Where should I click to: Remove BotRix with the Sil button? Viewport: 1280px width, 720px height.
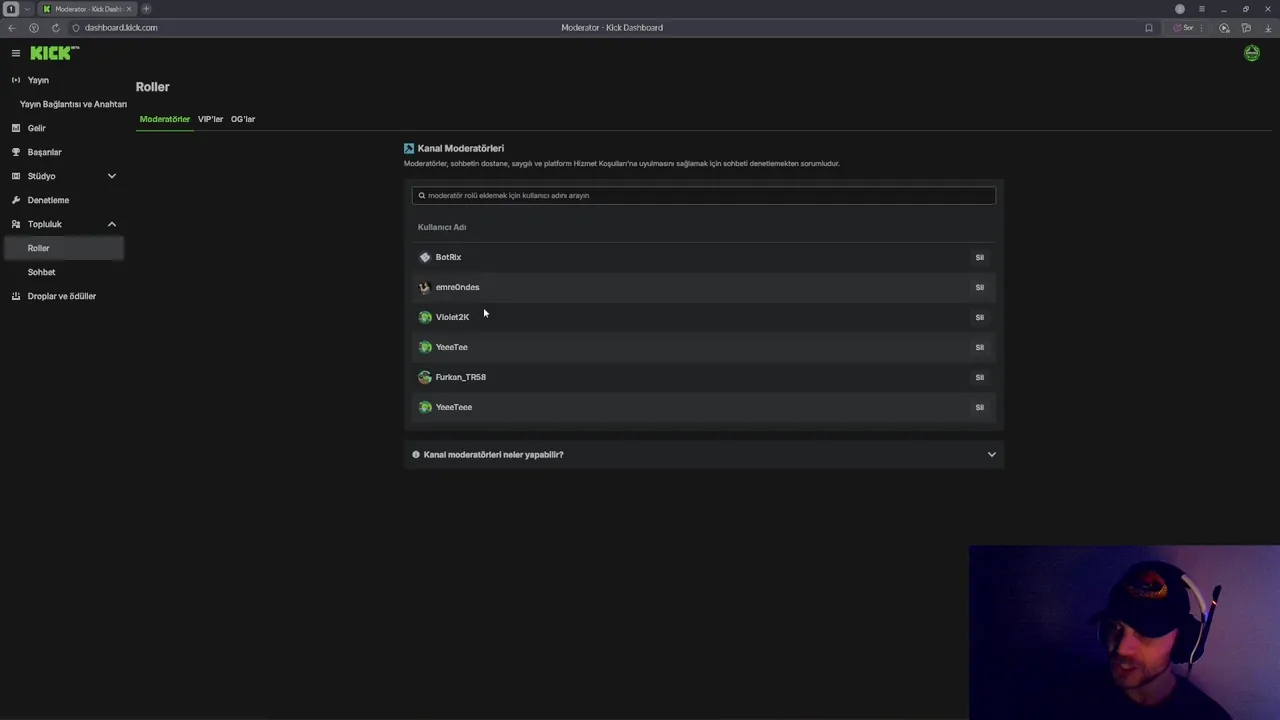[x=980, y=257]
